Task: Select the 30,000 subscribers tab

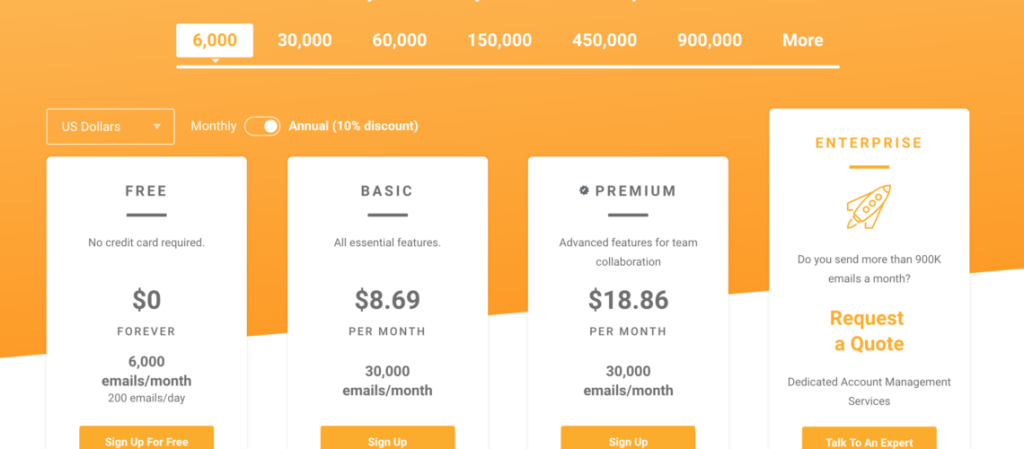Action: coord(304,40)
